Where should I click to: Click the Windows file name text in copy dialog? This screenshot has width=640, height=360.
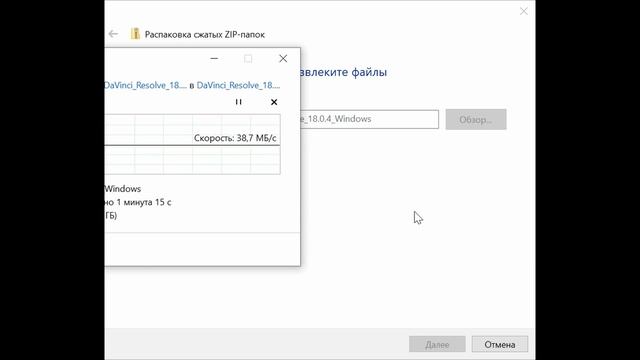(x=122, y=189)
